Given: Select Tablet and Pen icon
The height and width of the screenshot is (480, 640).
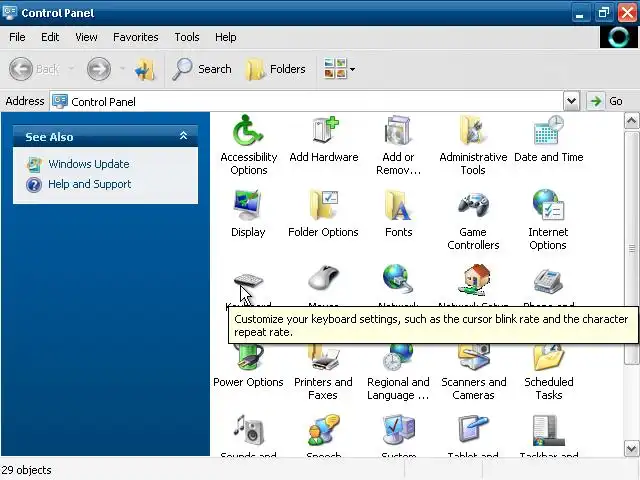Looking at the screenshot, I should [x=473, y=430].
